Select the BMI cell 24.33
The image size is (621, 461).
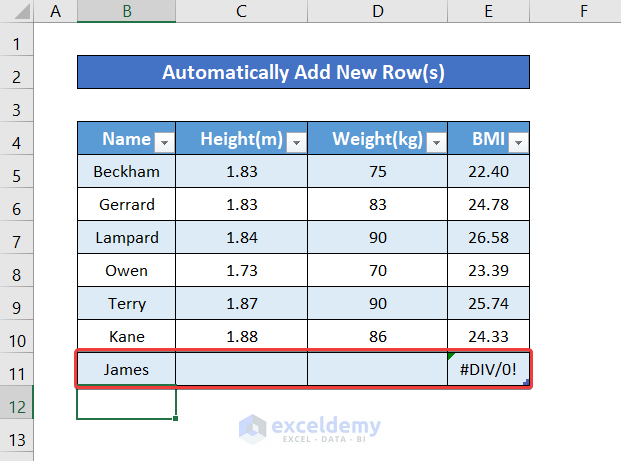click(489, 336)
